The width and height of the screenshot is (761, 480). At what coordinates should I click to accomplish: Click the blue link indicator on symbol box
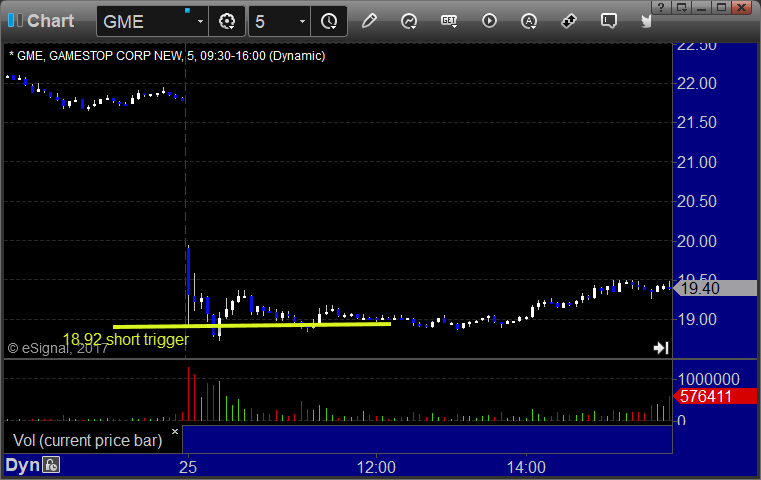pyautogui.click(x=187, y=10)
